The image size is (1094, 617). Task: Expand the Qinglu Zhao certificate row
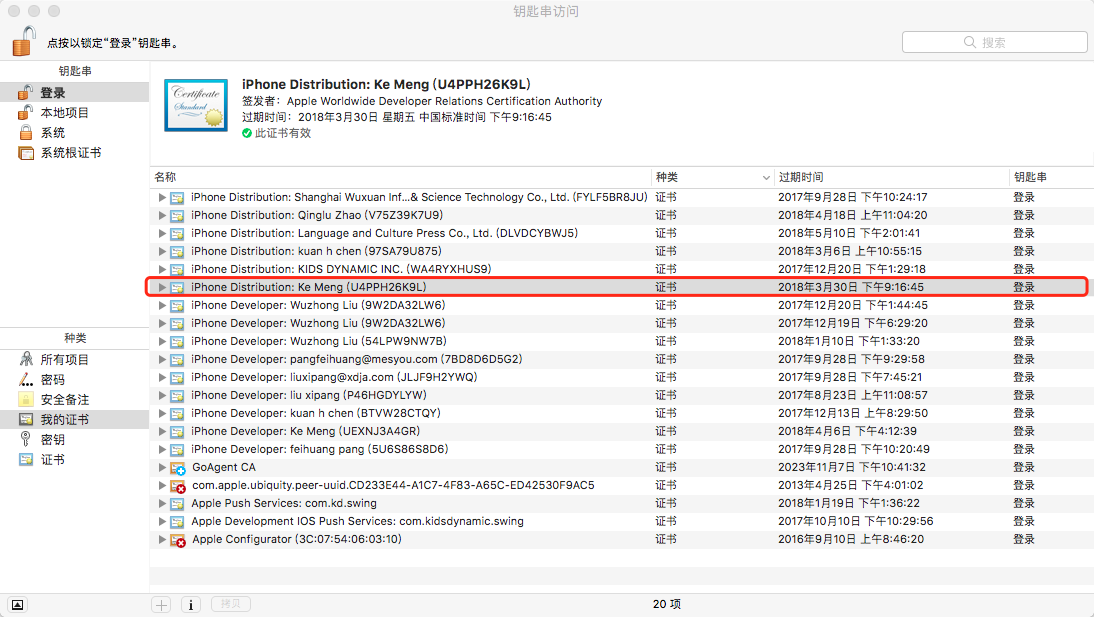(162, 216)
